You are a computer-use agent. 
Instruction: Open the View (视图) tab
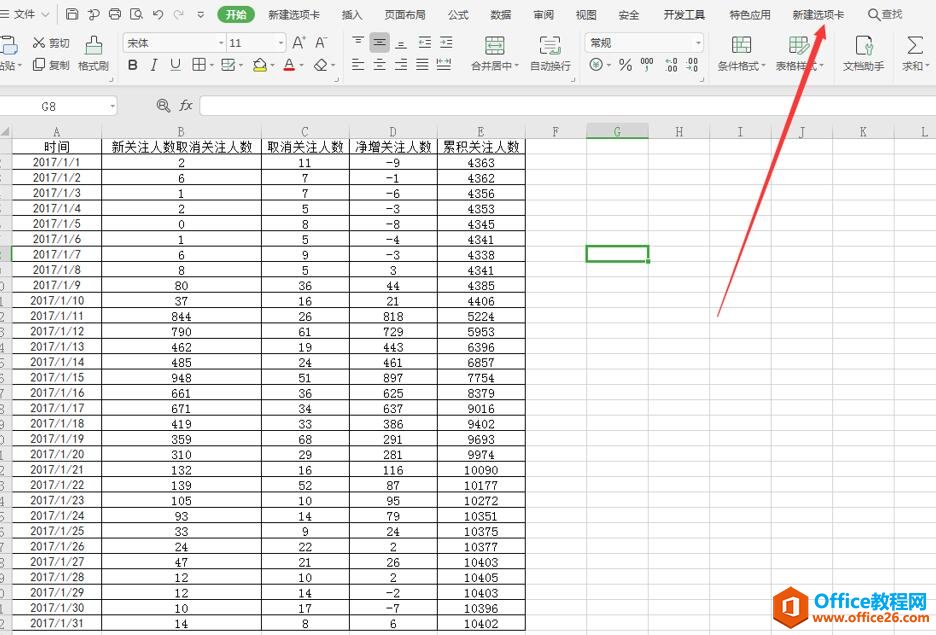[x=586, y=14]
